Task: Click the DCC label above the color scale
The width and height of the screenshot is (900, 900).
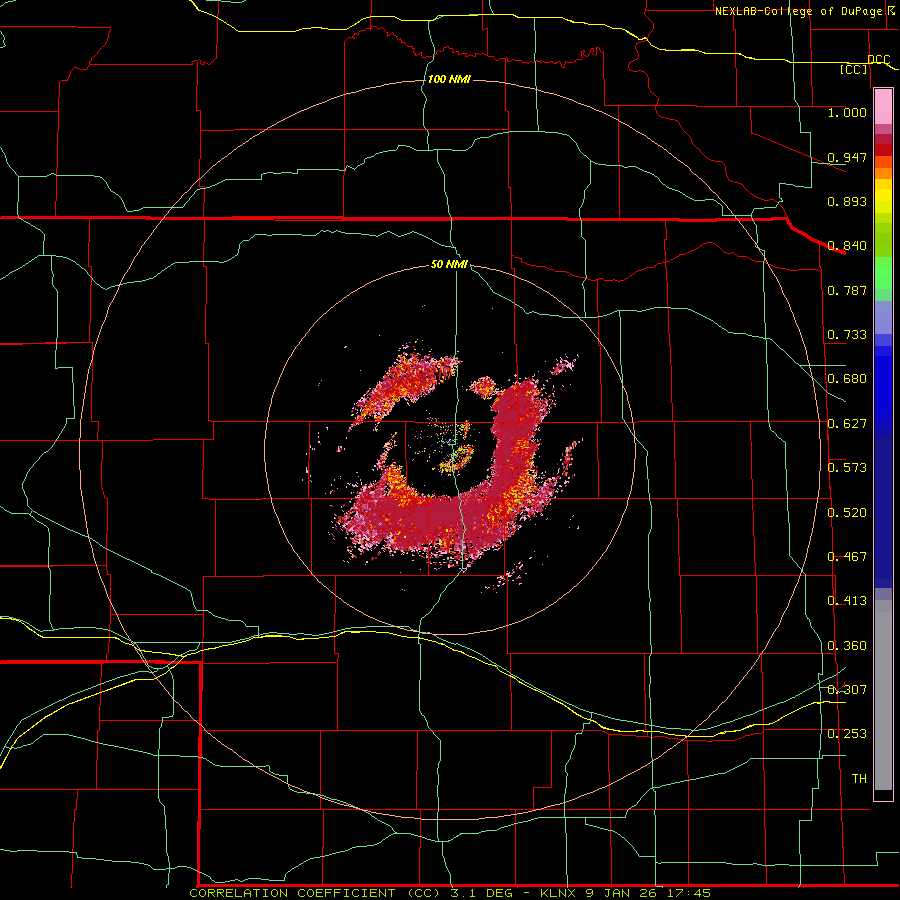Action: [878, 59]
